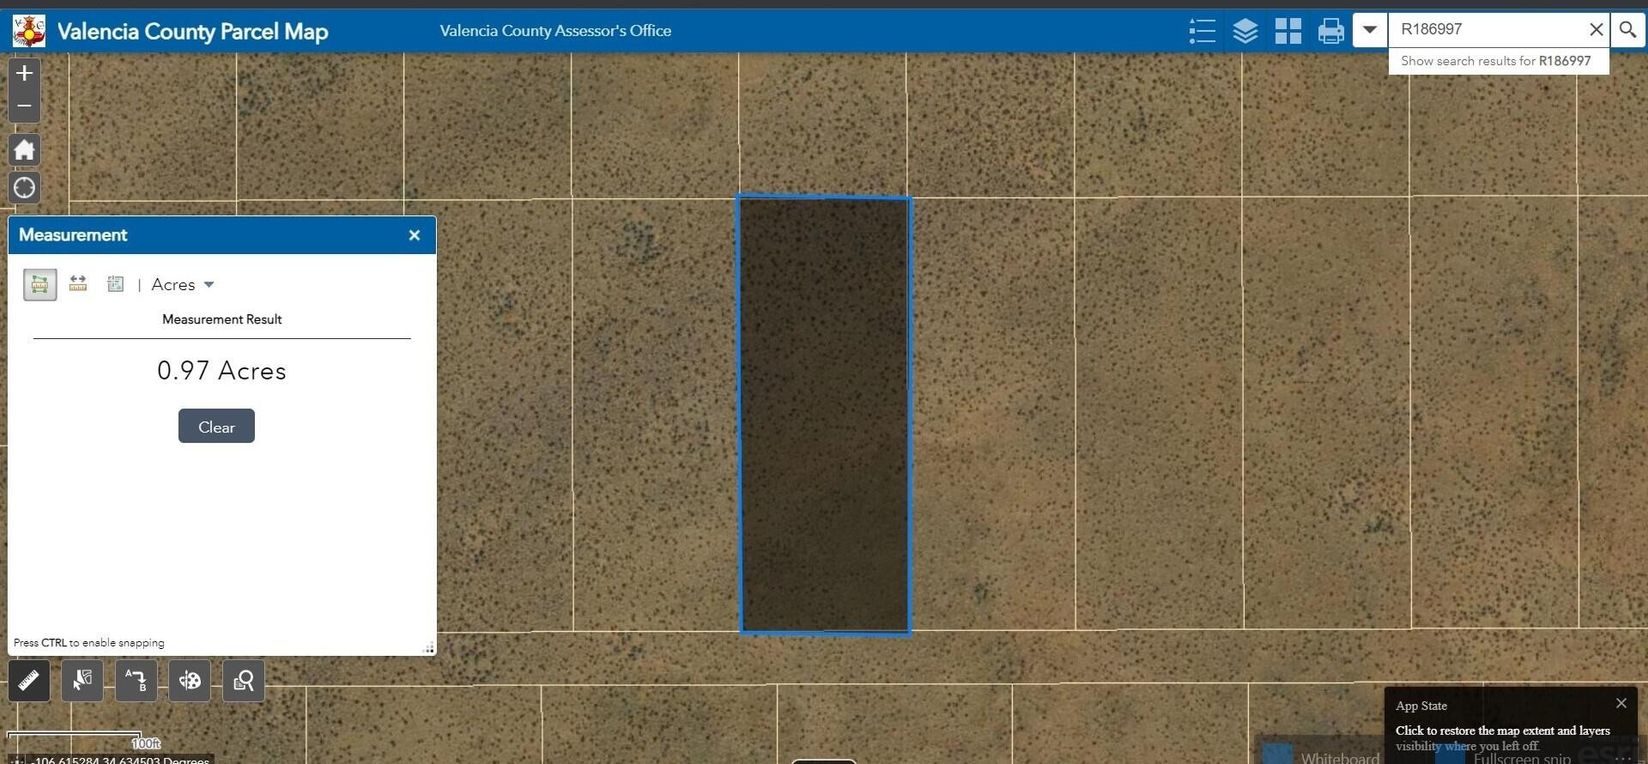Click the Print icon in header
1648x764 pixels.
tap(1331, 31)
